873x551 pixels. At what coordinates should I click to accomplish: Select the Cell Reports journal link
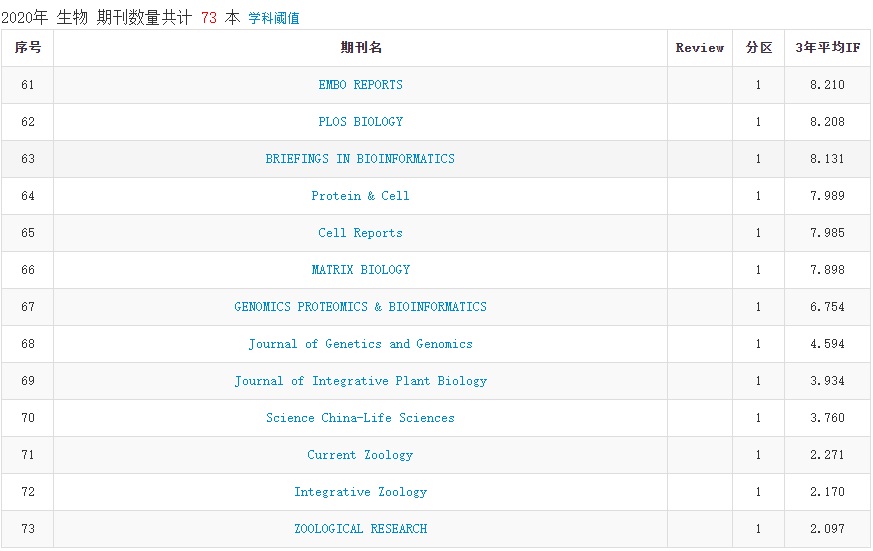[x=360, y=233]
